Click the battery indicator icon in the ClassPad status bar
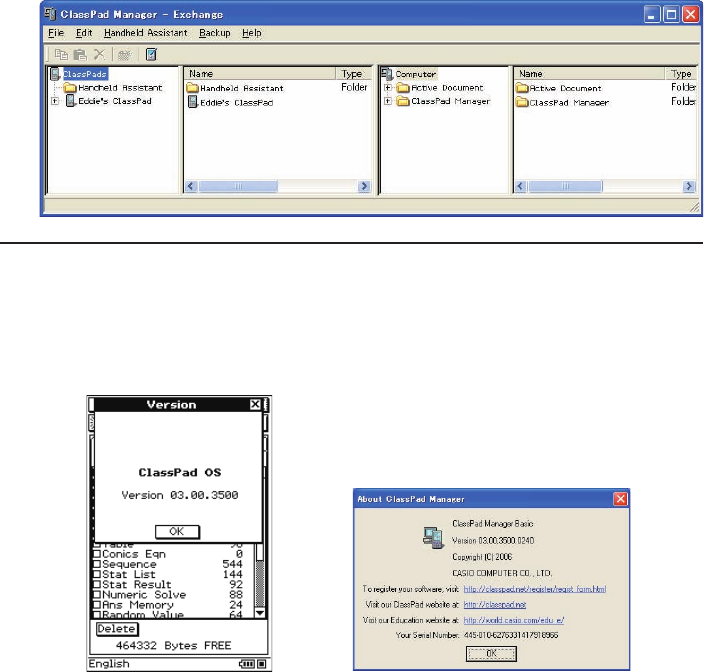The image size is (704, 672). pyautogui.click(x=247, y=663)
